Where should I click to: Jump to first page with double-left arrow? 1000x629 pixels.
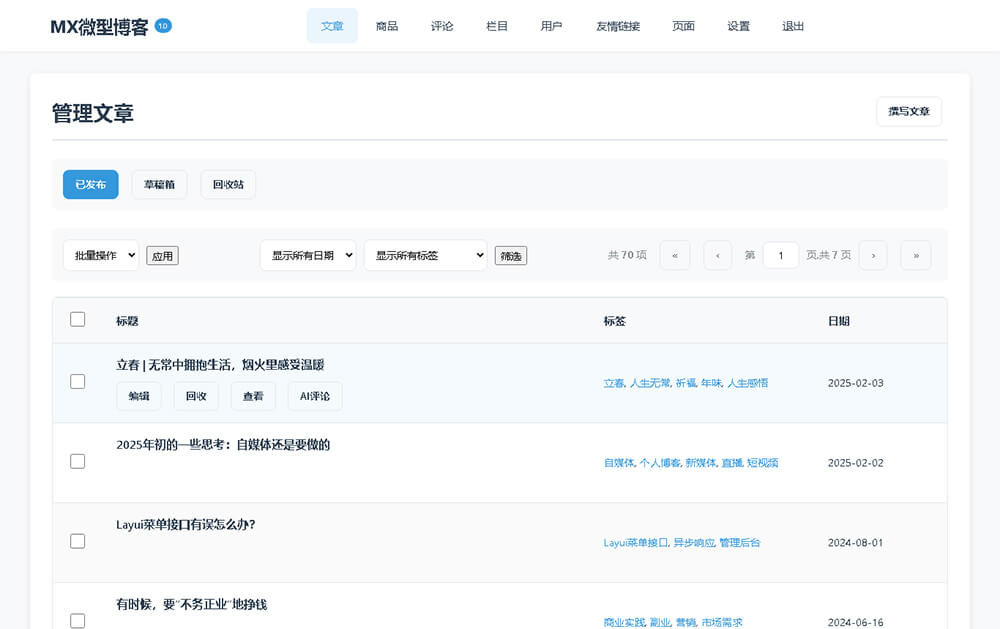tap(675, 255)
